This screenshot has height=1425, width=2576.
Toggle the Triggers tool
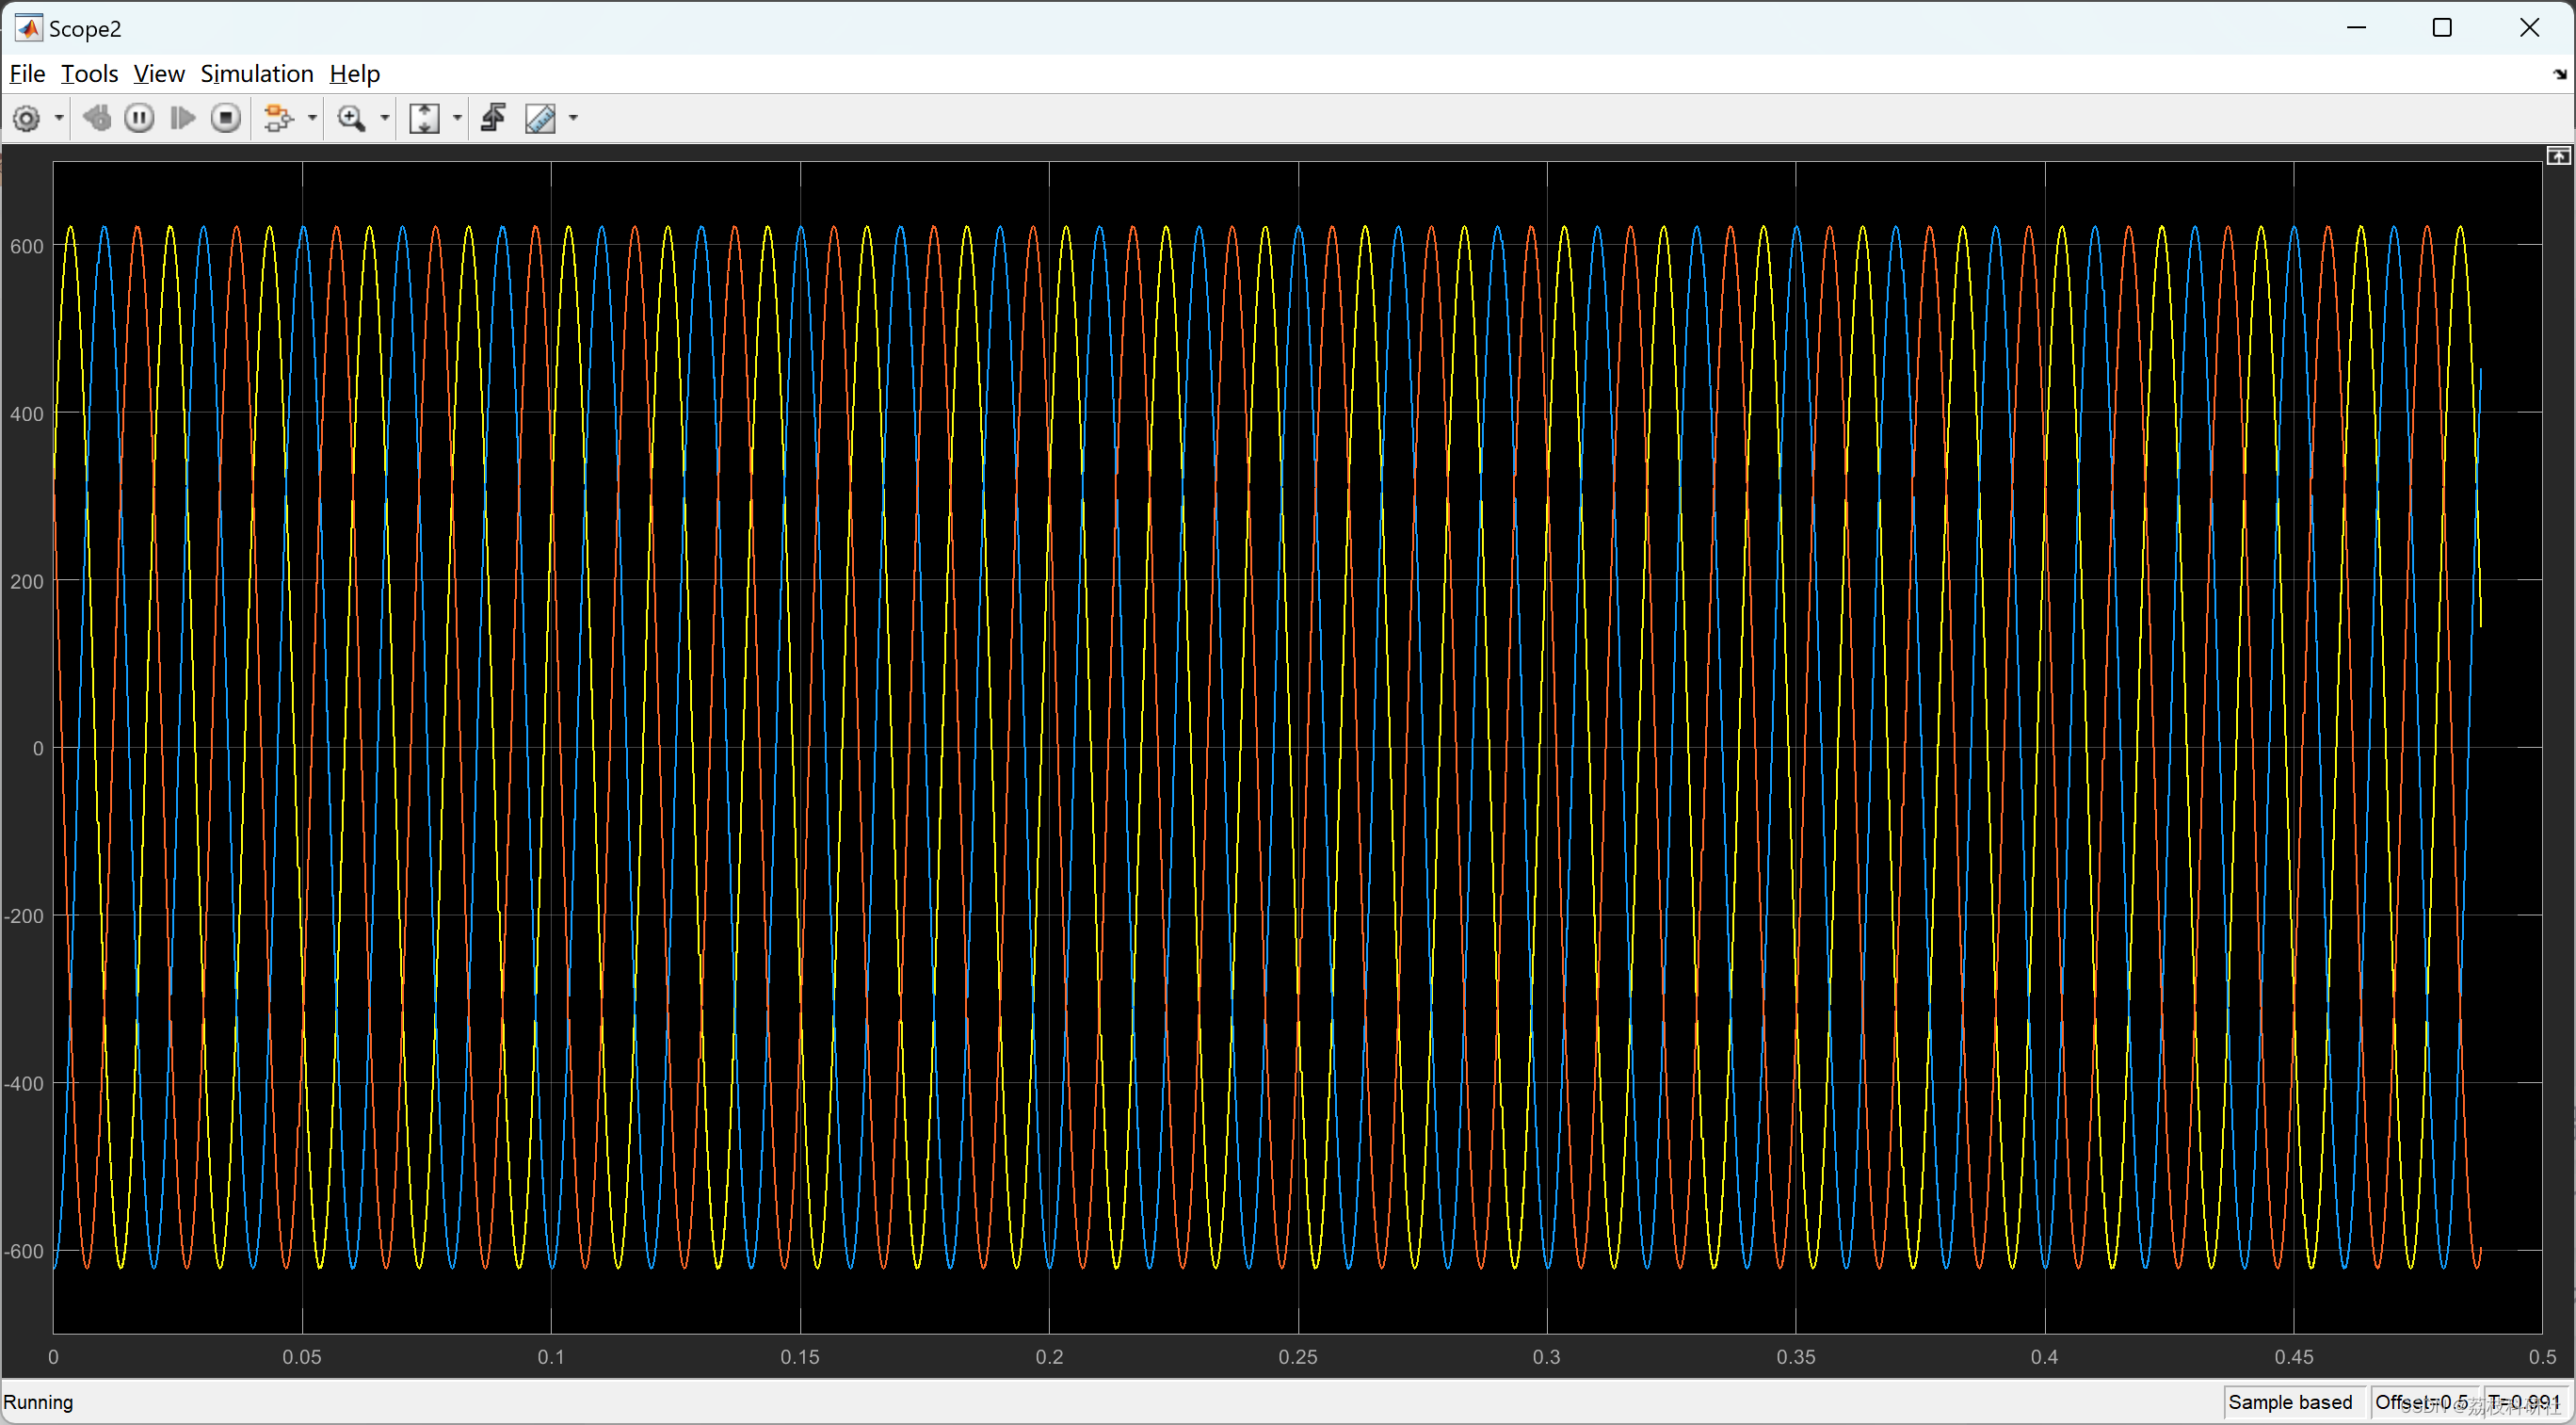(x=494, y=119)
